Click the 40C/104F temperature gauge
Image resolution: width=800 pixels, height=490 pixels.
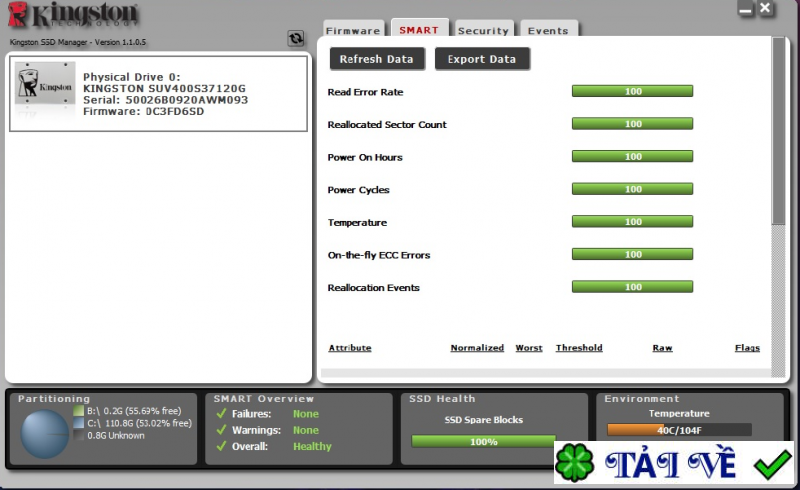679,430
